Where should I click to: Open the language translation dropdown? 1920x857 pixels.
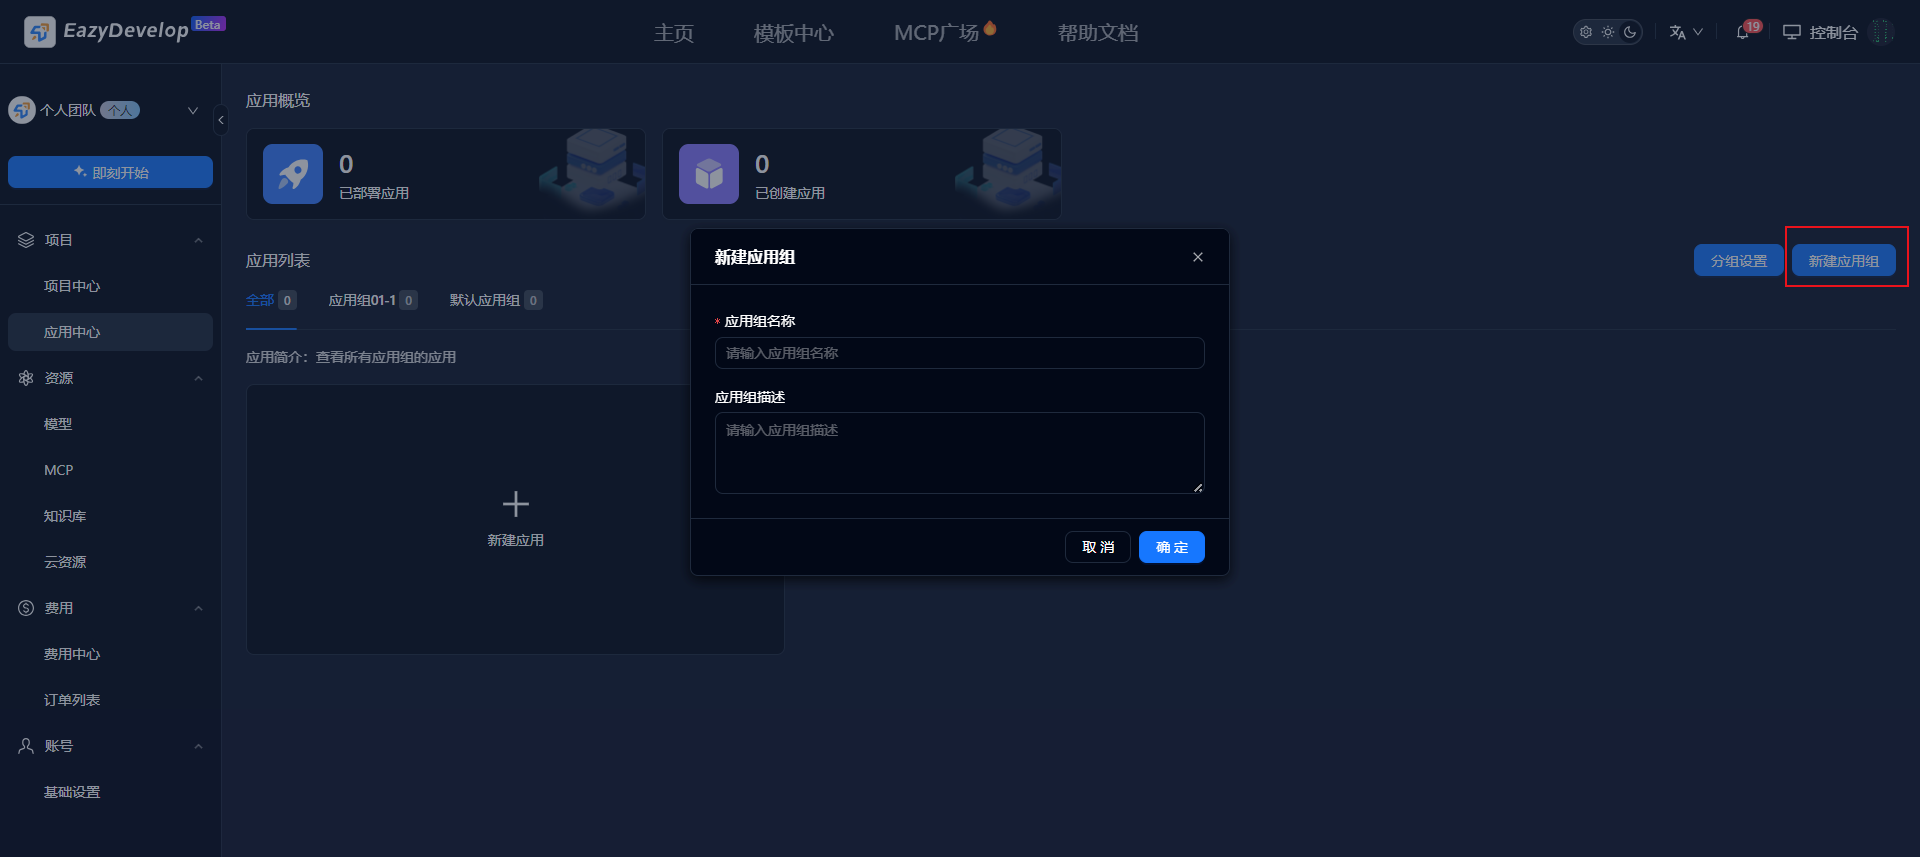coord(1686,32)
